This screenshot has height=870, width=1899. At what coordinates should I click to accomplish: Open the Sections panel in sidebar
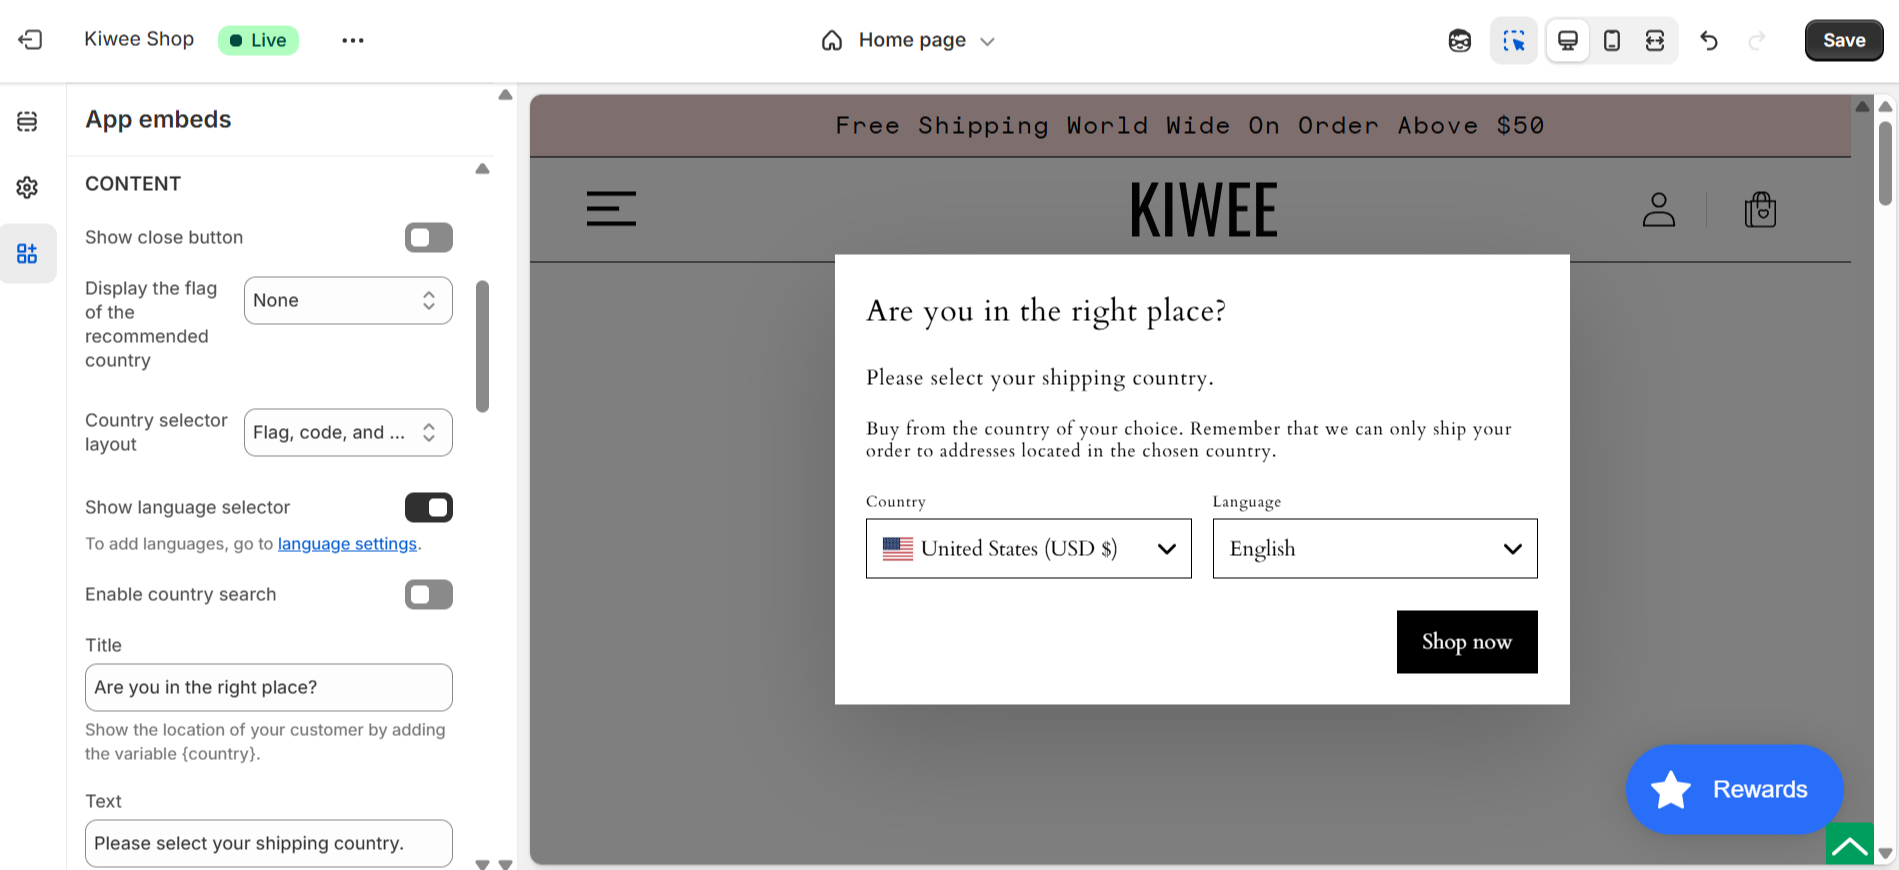point(27,121)
